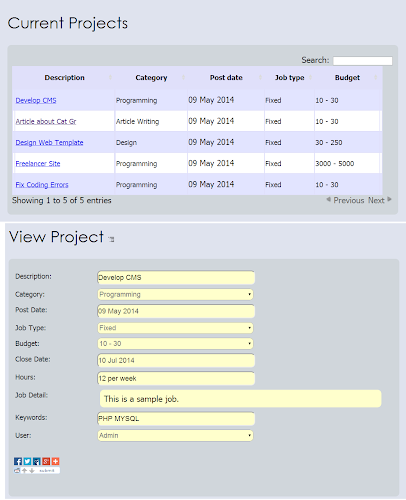Viewport: 406px width, 500px height.
Task: Expand the Job Type dropdown
Action: [x=175, y=328]
